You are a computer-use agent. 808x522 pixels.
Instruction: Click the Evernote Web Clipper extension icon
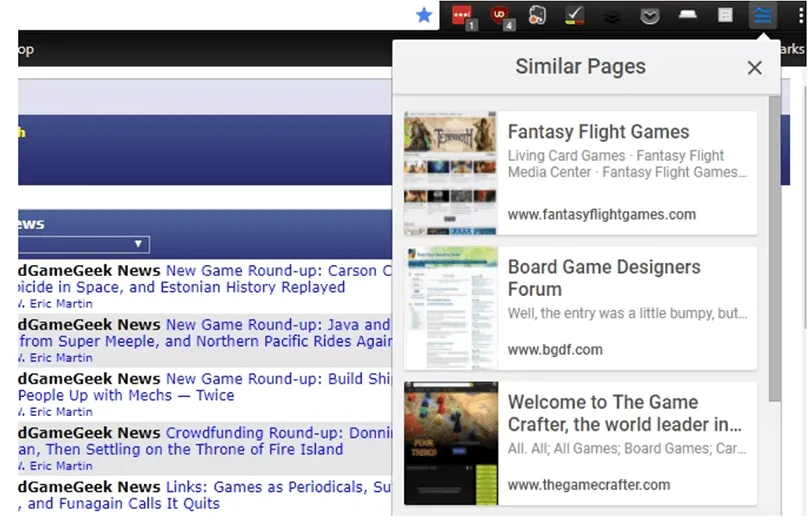(537, 15)
